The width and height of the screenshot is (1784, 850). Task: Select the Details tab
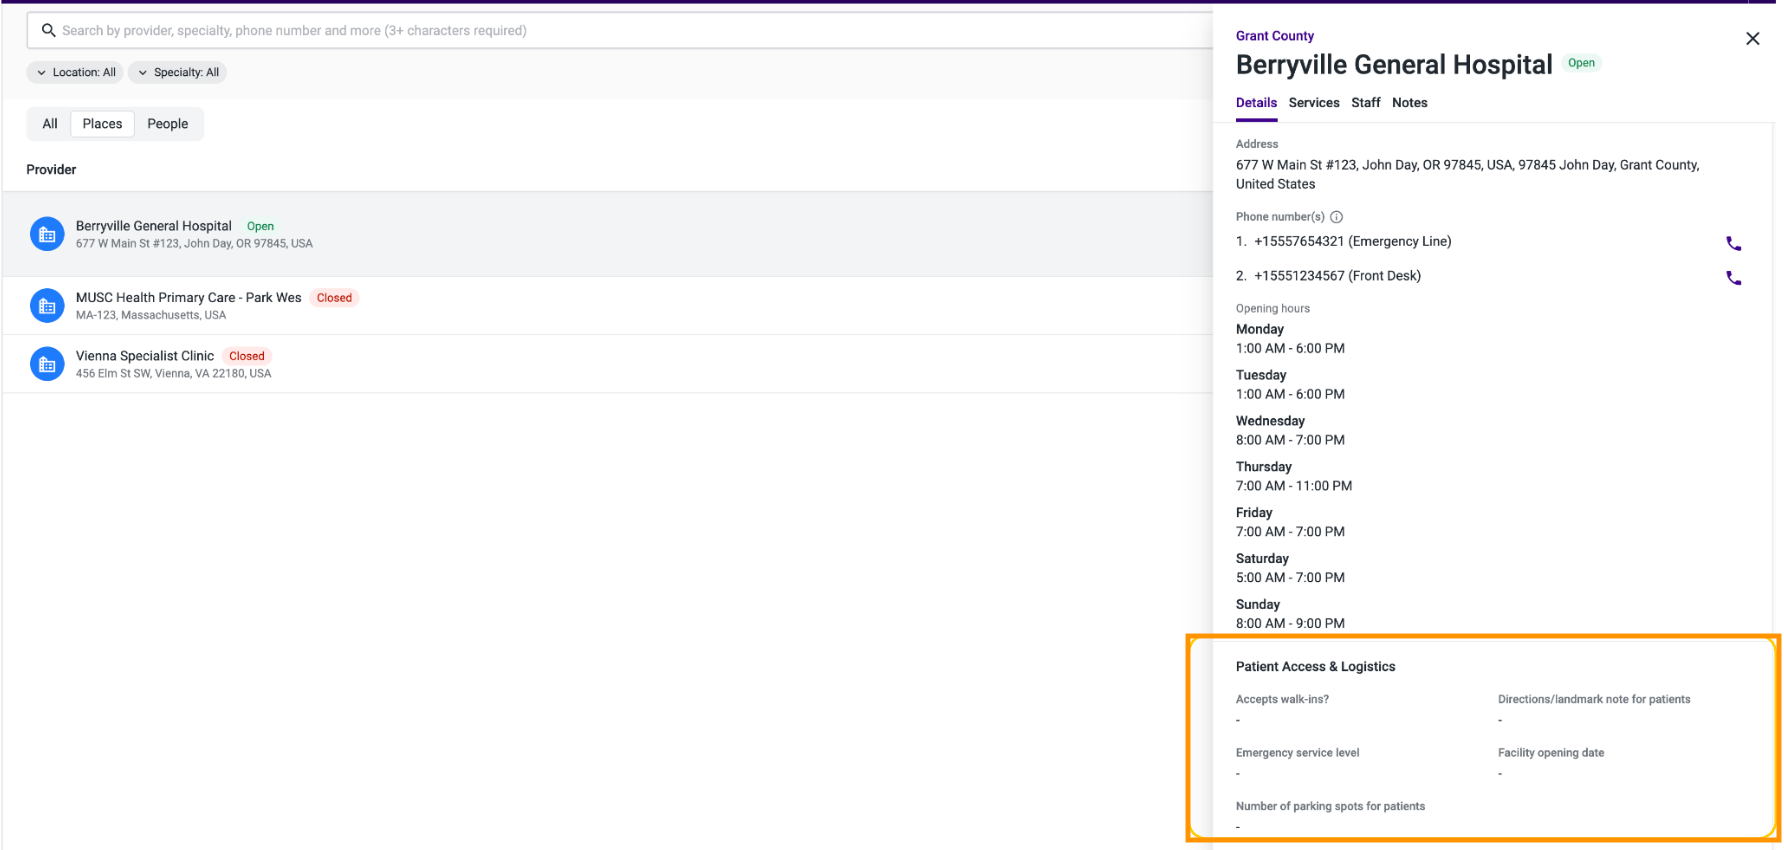[1256, 103]
